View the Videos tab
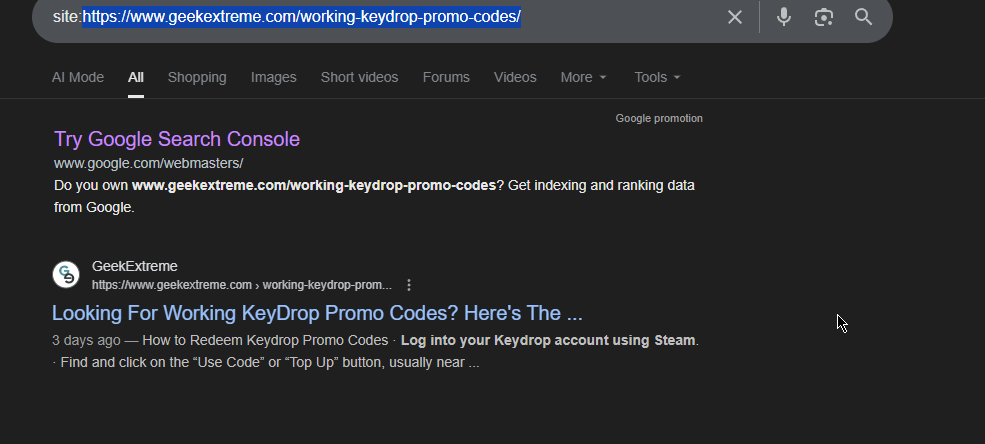Image resolution: width=985 pixels, height=444 pixels. click(515, 77)
